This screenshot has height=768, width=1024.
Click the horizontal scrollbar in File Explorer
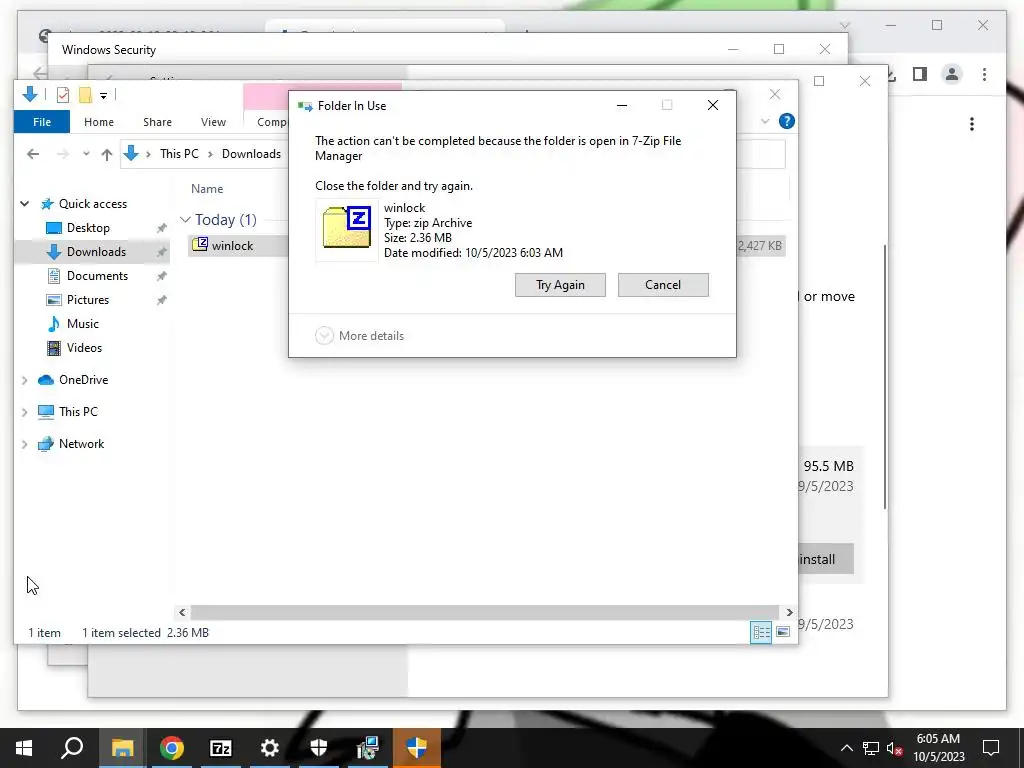point(485,612)
